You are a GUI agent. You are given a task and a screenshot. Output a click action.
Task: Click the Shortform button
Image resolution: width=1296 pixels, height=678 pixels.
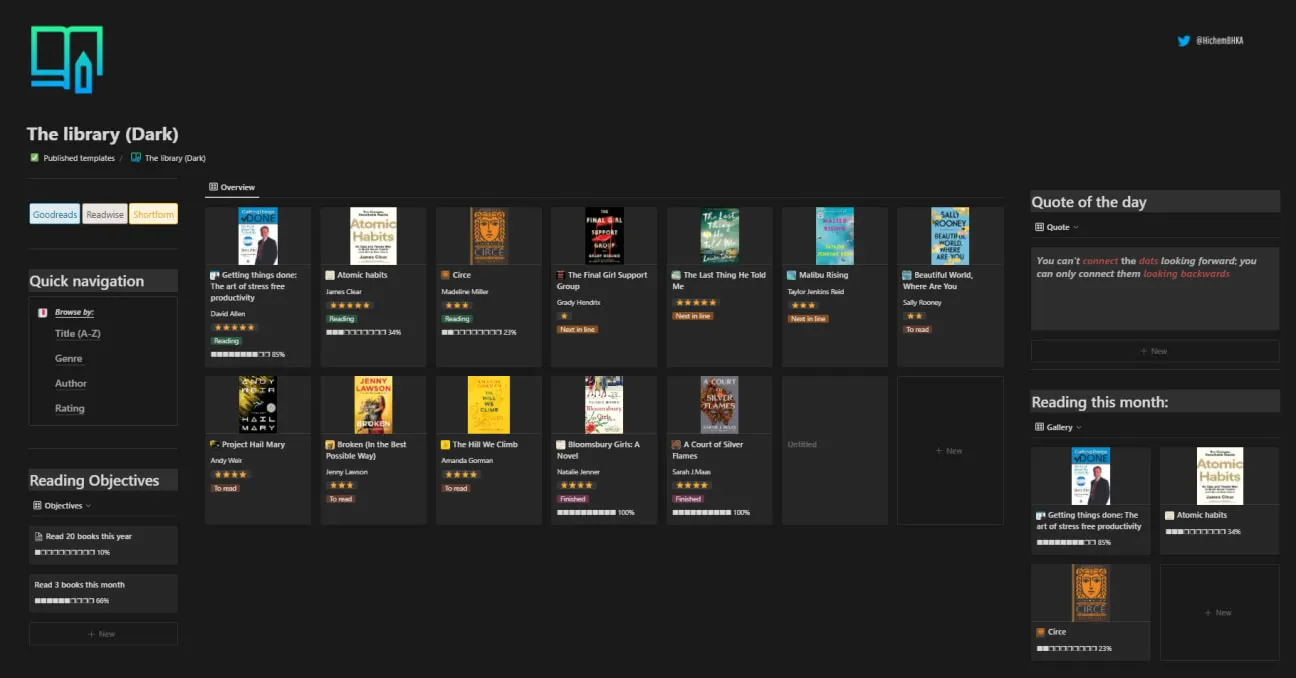[153, 214]
